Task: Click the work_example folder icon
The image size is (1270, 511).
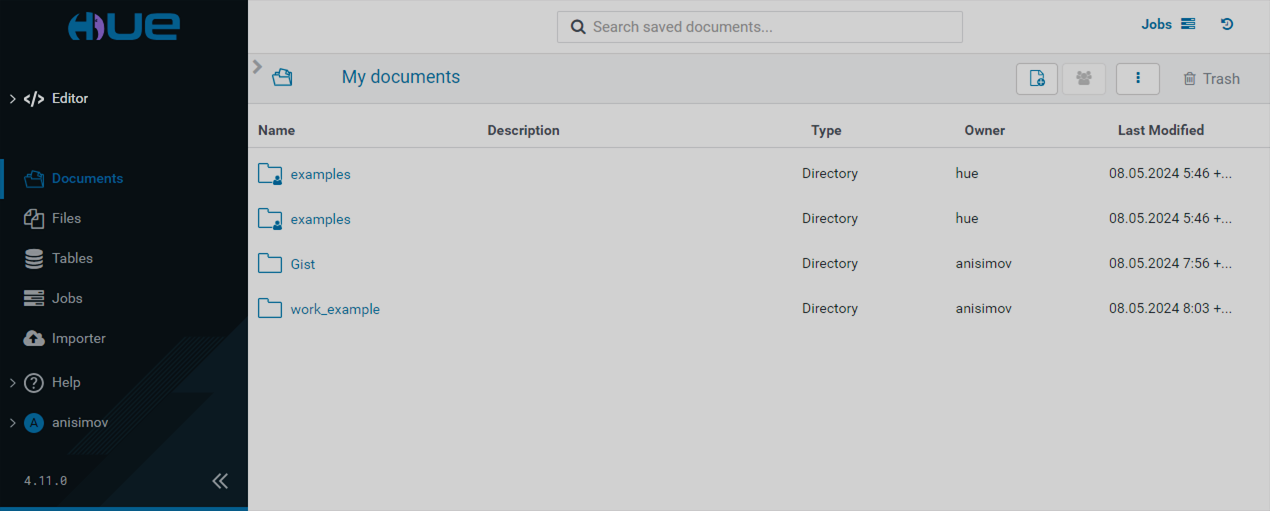Action: tap(270, 308)
